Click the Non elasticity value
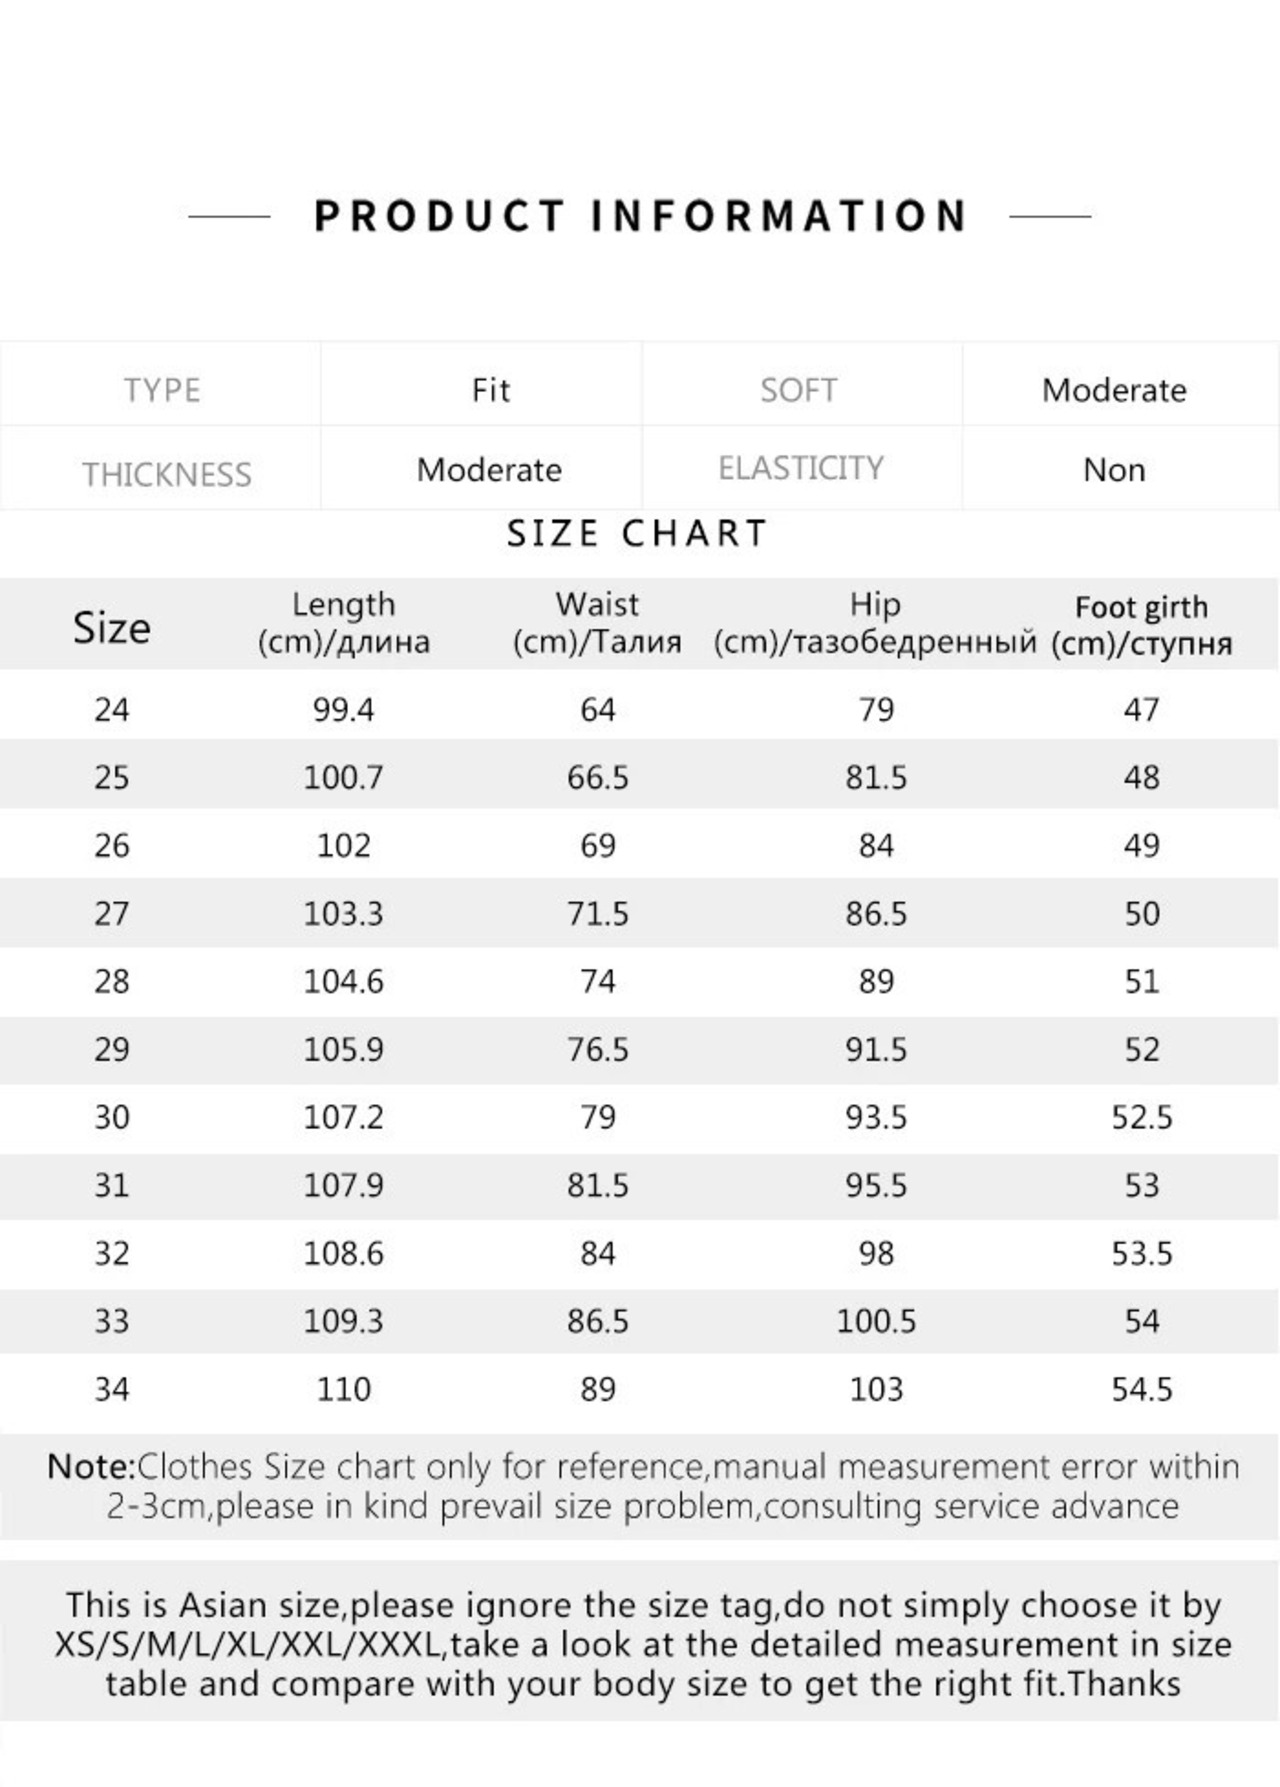The height and width of the screenshot is (1787, 1280). coord(1114,470)
